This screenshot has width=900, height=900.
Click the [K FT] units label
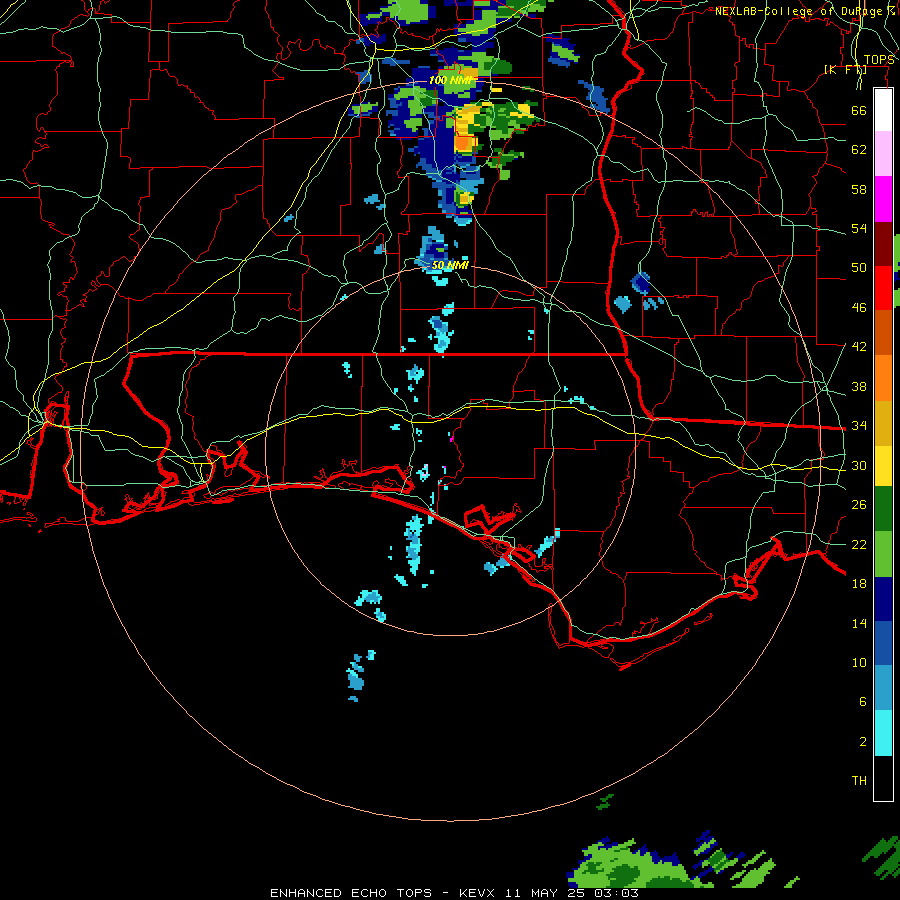845,69
